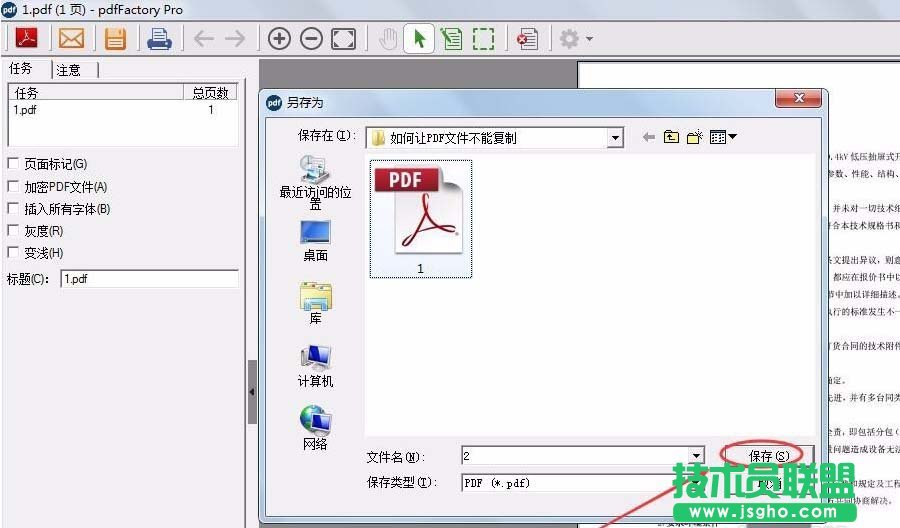Viewport: 900px width, 528px height.
Task: Click the 总页数 column header
Action: [210, 92]
